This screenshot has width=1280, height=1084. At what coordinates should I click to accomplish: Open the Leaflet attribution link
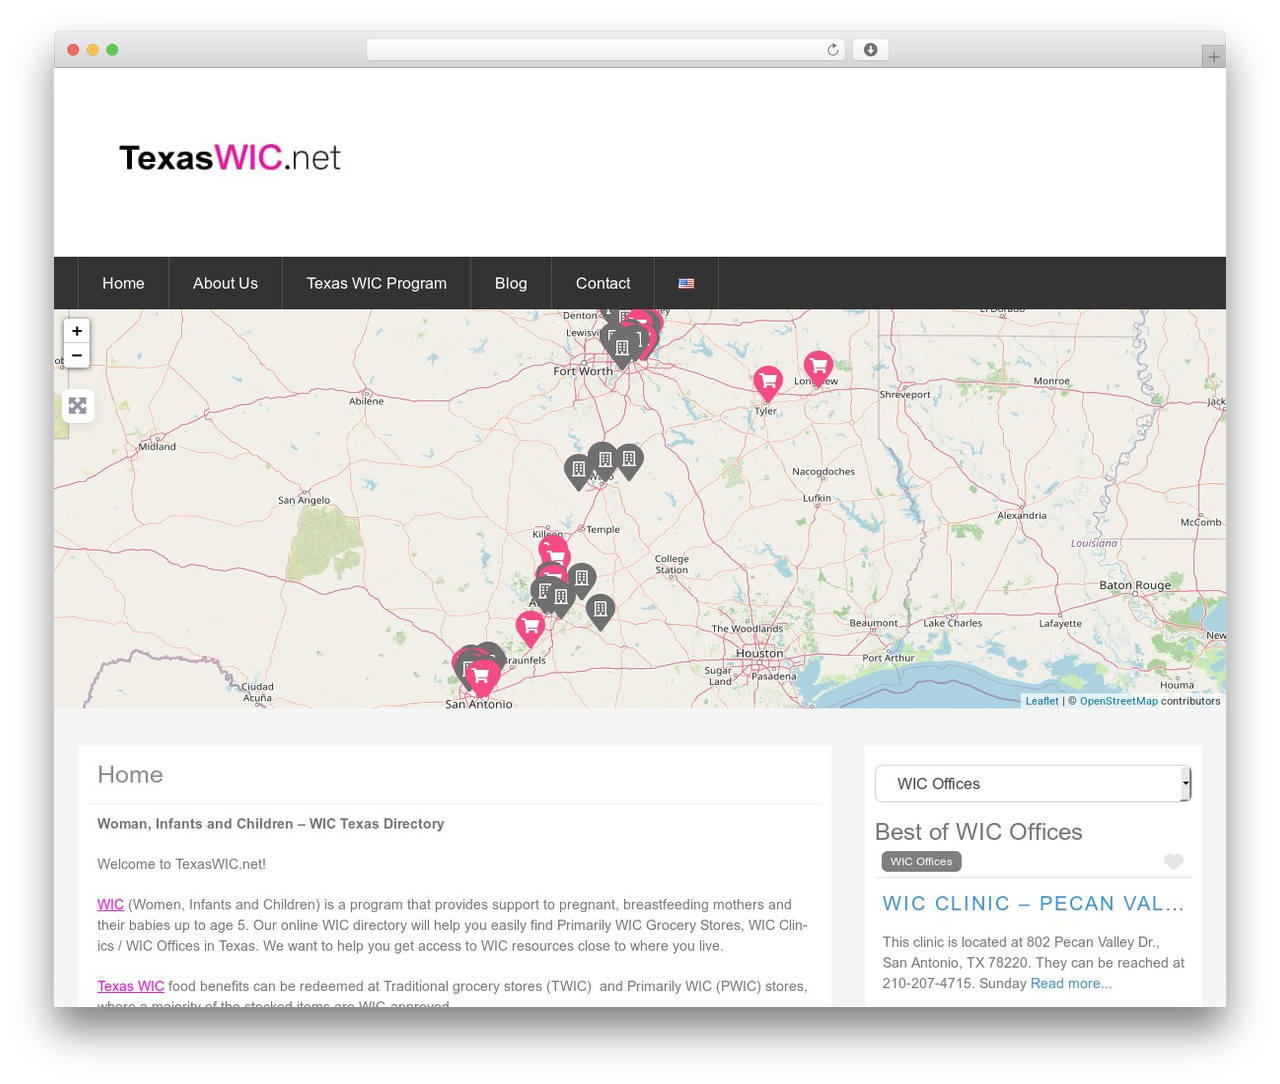pos(1042,701)
